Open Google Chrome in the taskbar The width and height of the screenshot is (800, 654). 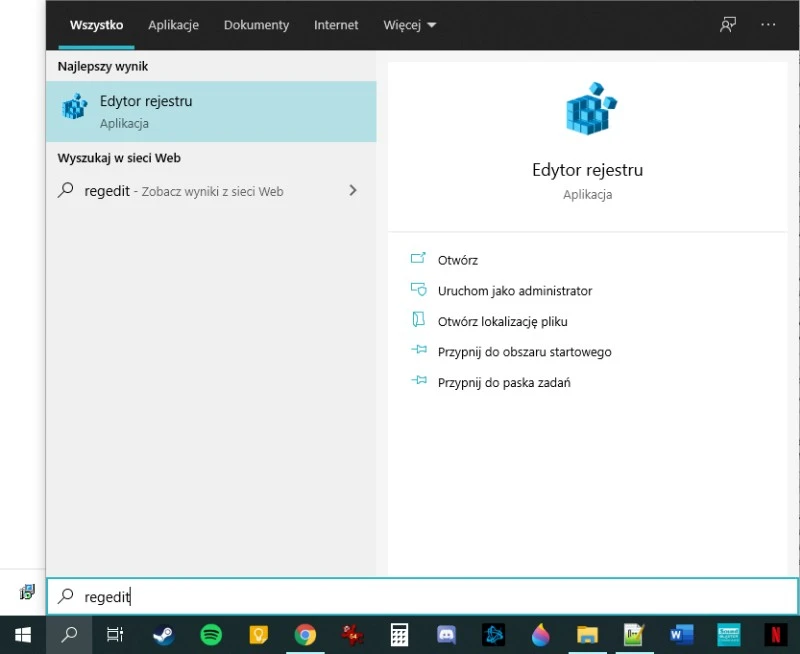[305, 634]
